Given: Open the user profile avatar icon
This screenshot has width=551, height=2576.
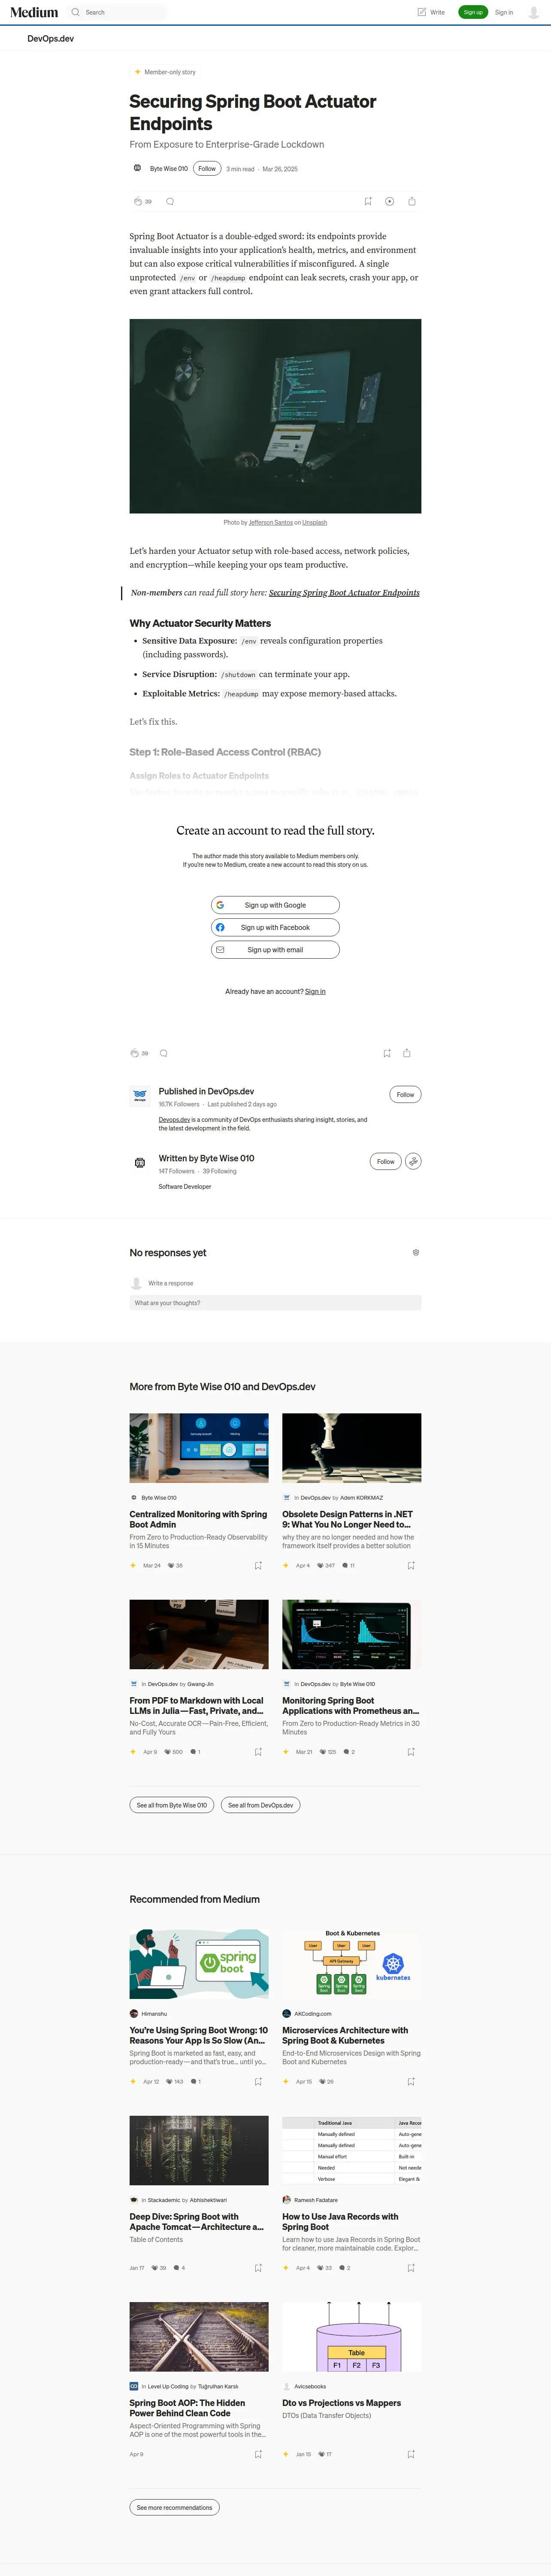Looking at the screenshot, I should tap(534, 12).
